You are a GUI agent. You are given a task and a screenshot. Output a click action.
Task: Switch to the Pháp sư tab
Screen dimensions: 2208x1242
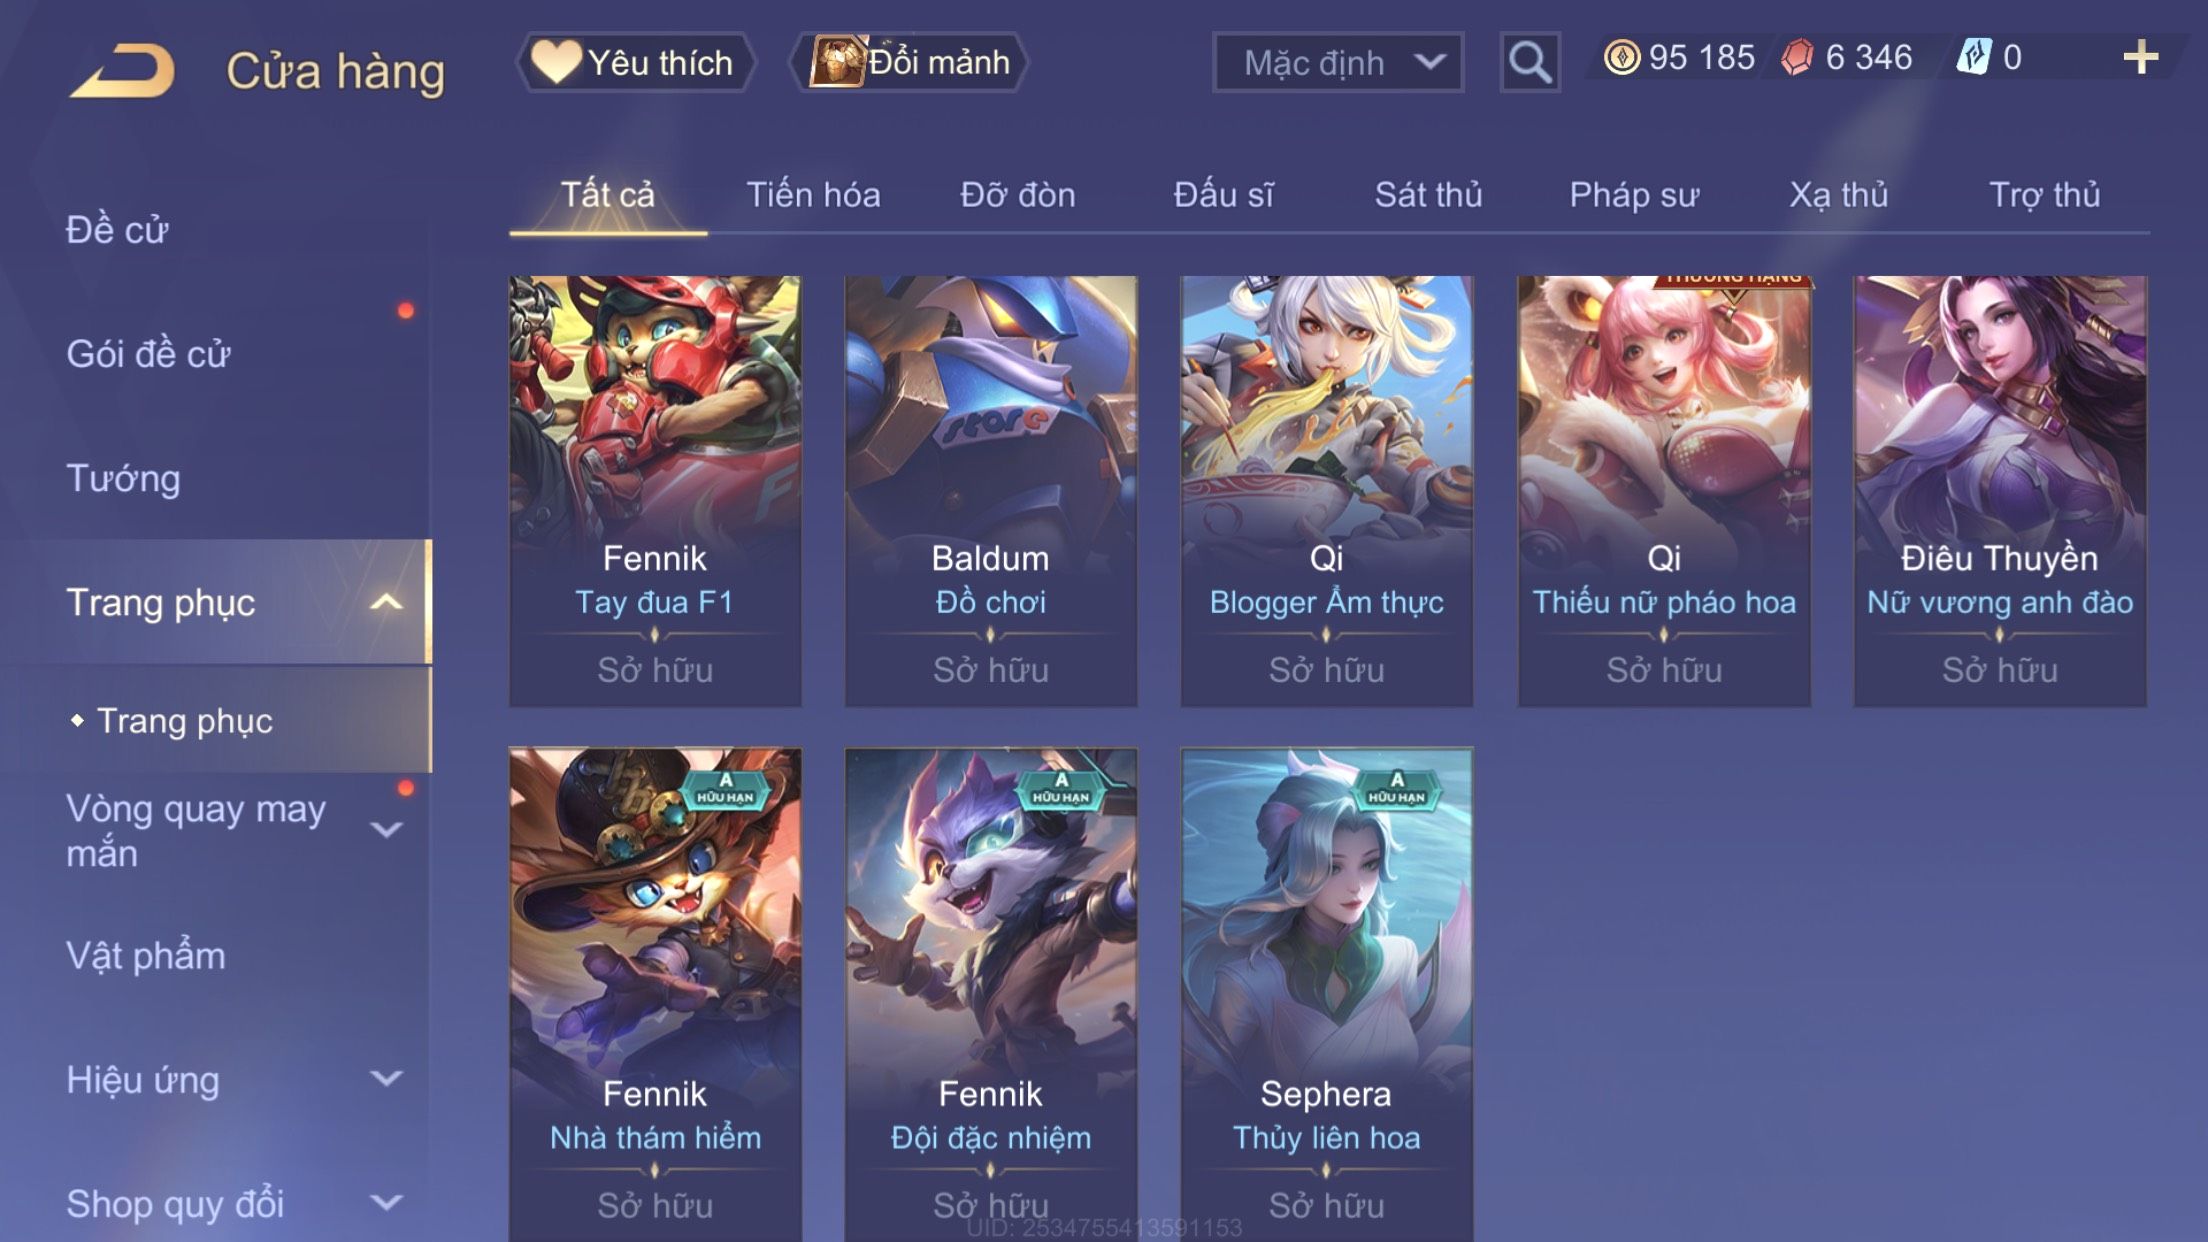(1634, 194)
